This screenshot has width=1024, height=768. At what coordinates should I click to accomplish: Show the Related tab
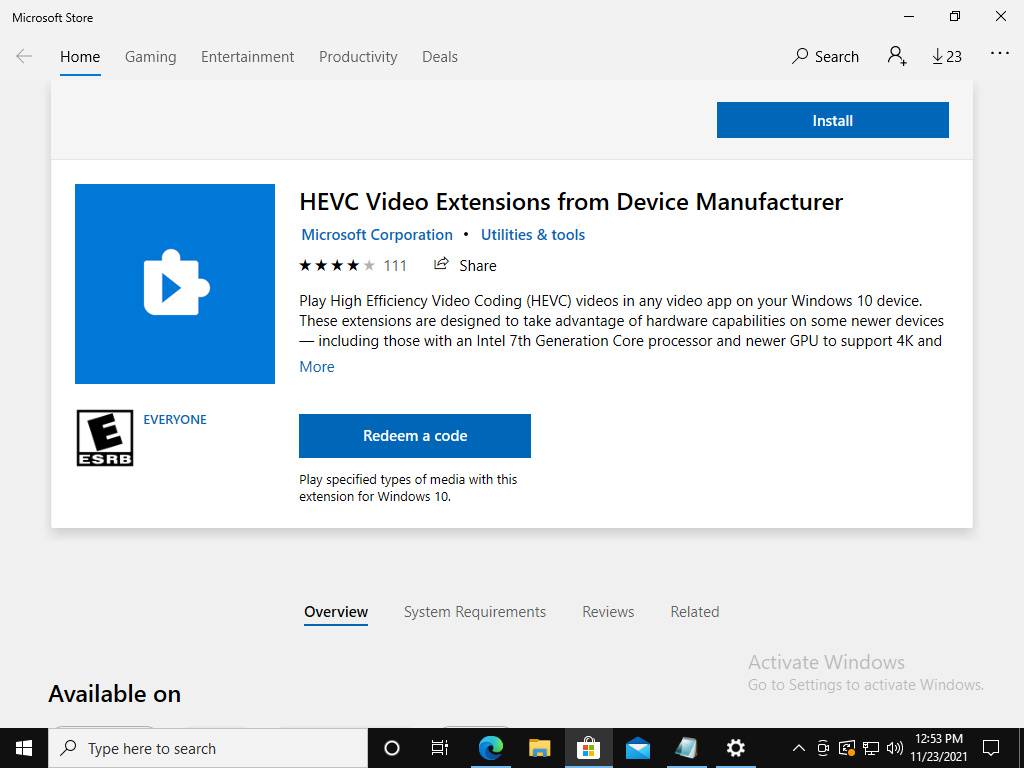(x=694, y=612)
